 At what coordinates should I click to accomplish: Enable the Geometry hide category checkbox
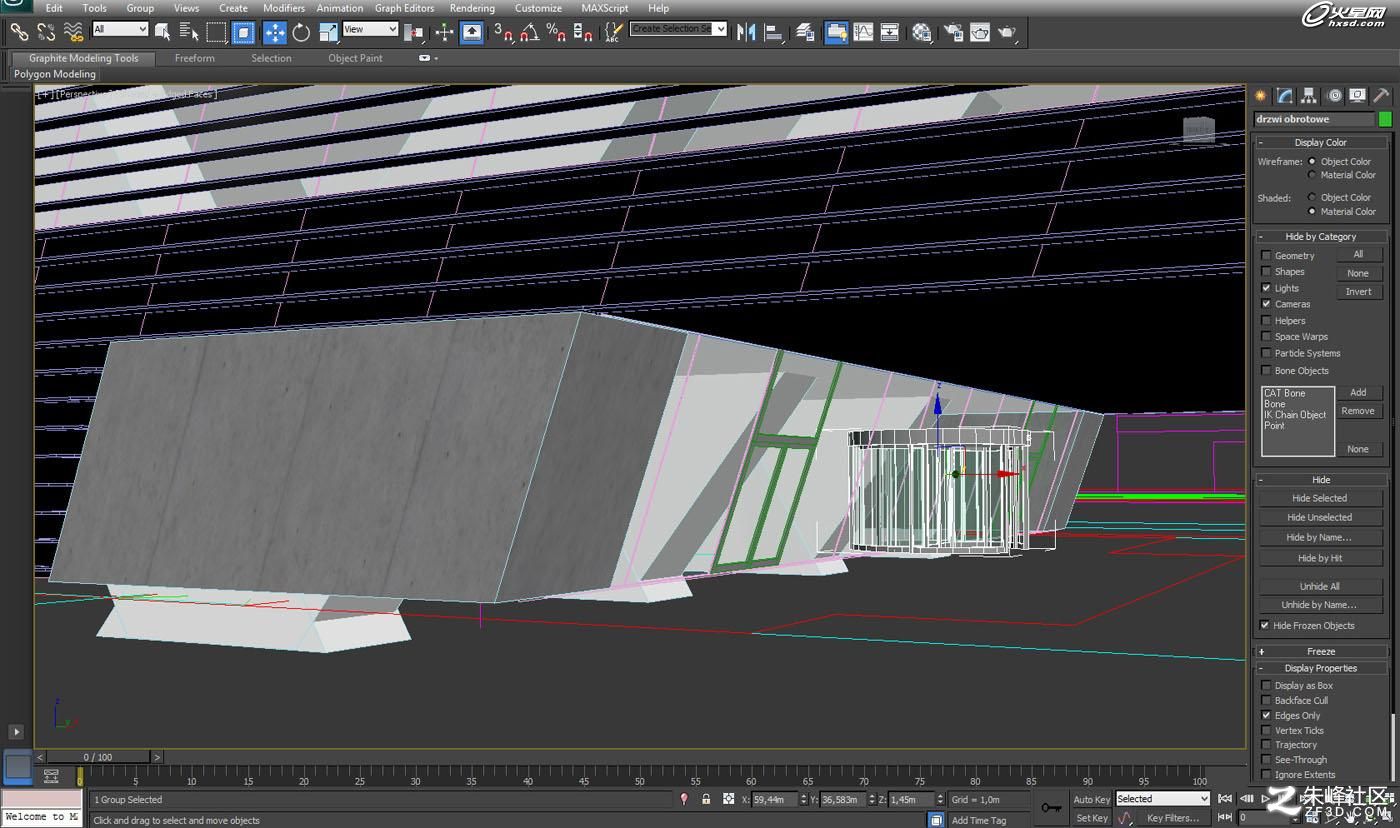[x=1266, y=256]
